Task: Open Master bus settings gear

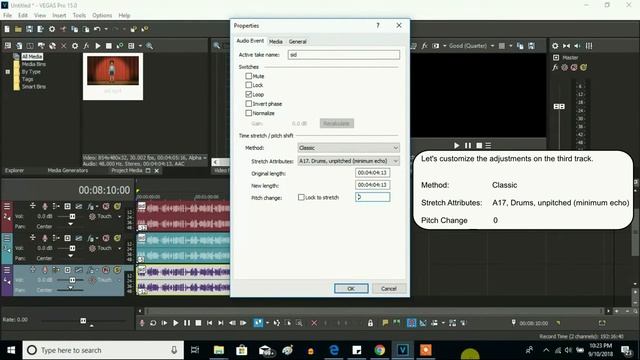Action: (x=555, y=46)
